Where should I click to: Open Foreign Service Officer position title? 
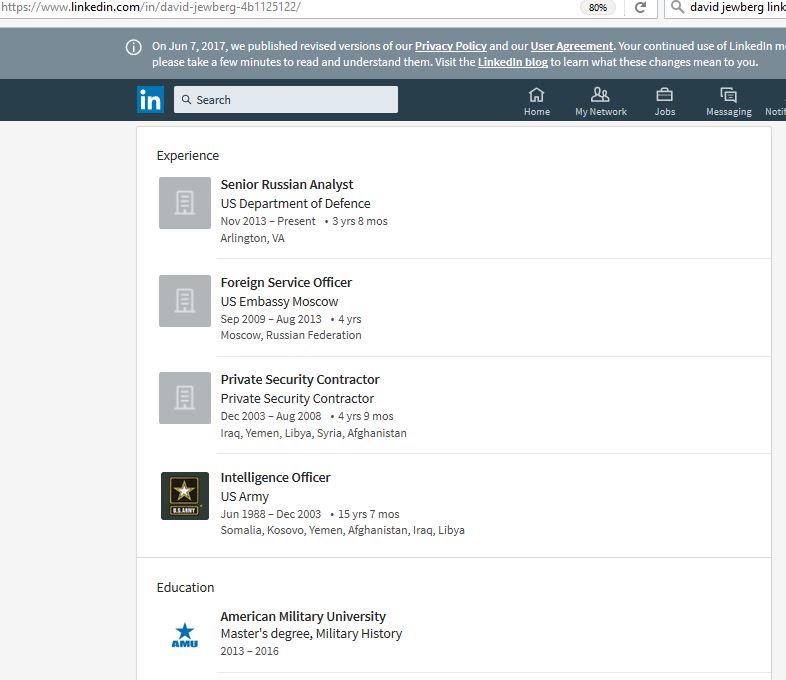pyautogui.click(x=286, y=283)
